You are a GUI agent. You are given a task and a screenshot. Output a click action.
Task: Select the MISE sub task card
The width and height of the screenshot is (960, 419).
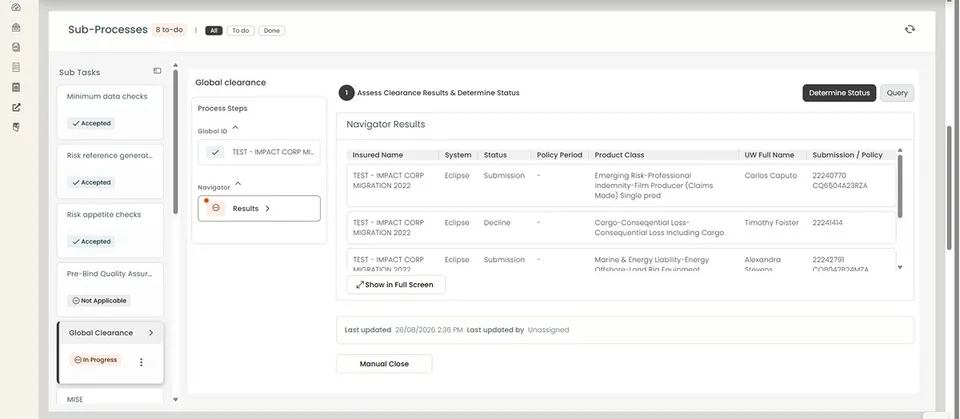click(110, 396)
